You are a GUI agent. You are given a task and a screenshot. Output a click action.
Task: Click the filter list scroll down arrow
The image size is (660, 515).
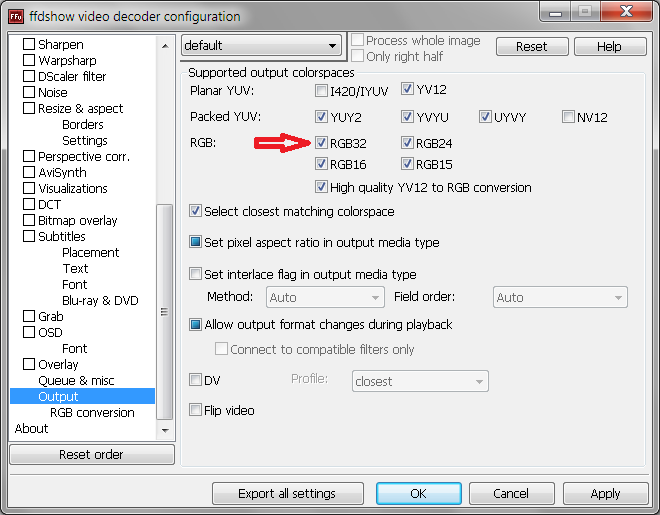165,430
